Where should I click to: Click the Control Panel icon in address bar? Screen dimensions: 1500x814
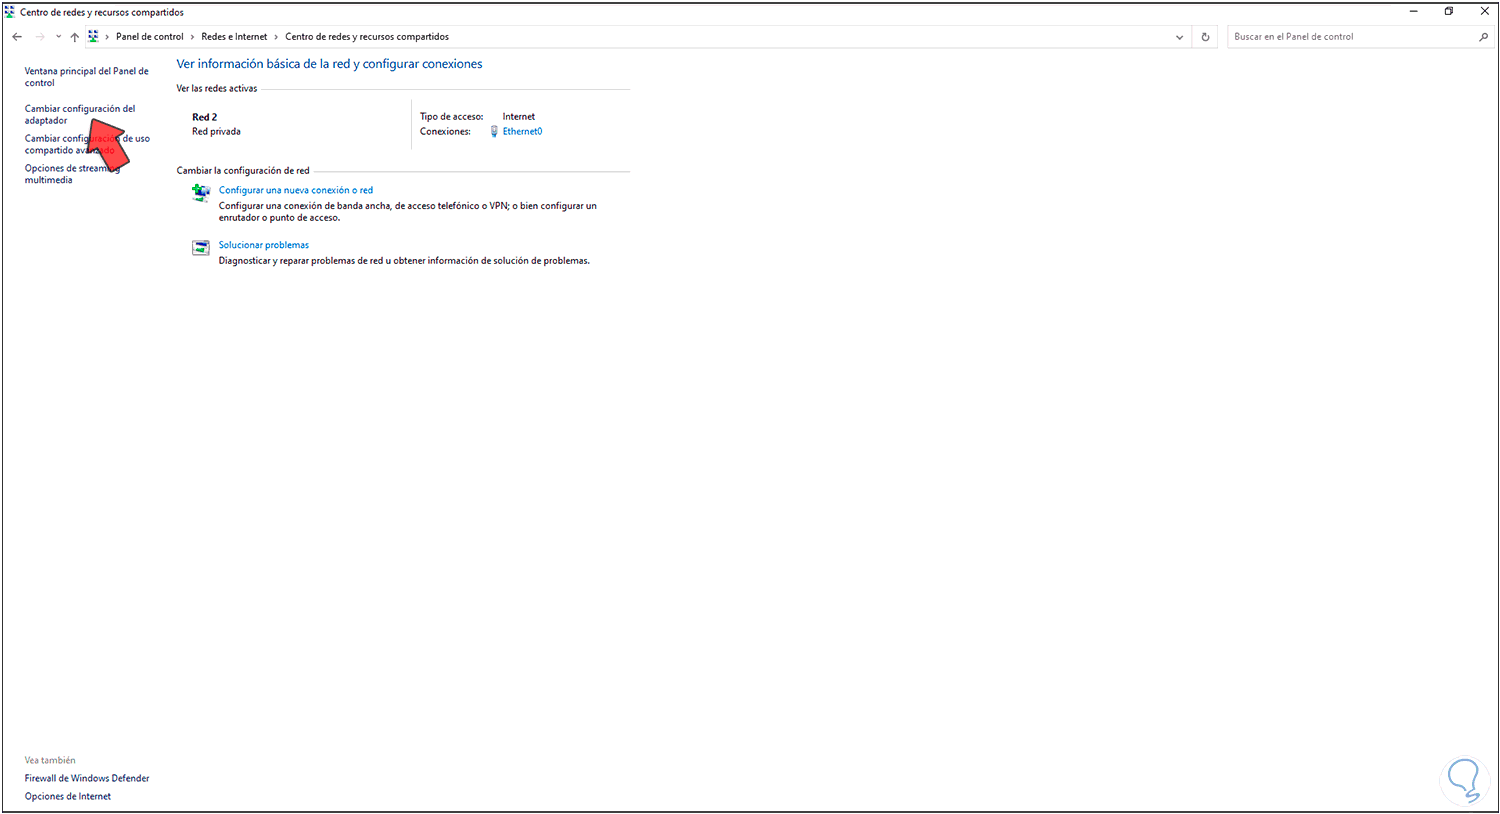93,37
